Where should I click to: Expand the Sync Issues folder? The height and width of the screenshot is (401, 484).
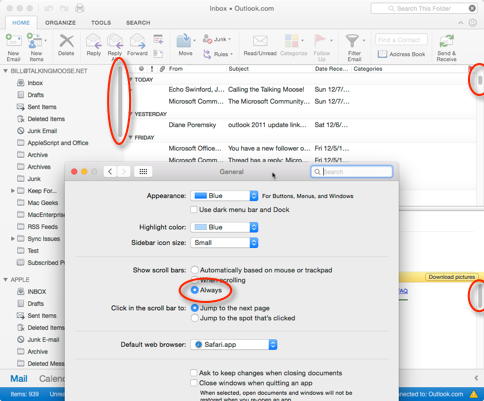[13, 239]
